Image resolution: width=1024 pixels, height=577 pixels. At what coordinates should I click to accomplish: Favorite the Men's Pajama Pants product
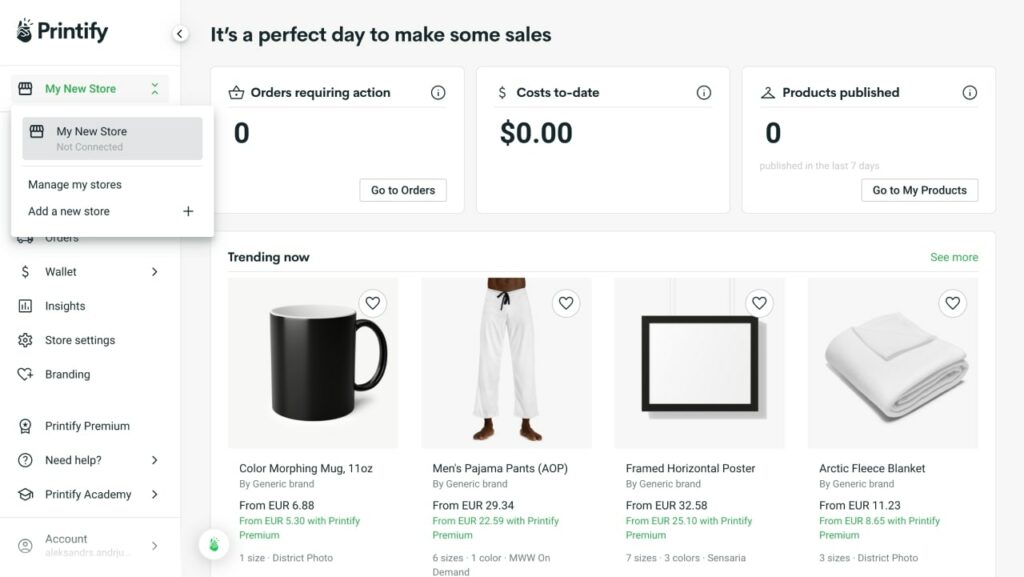(x=566, y=303)
